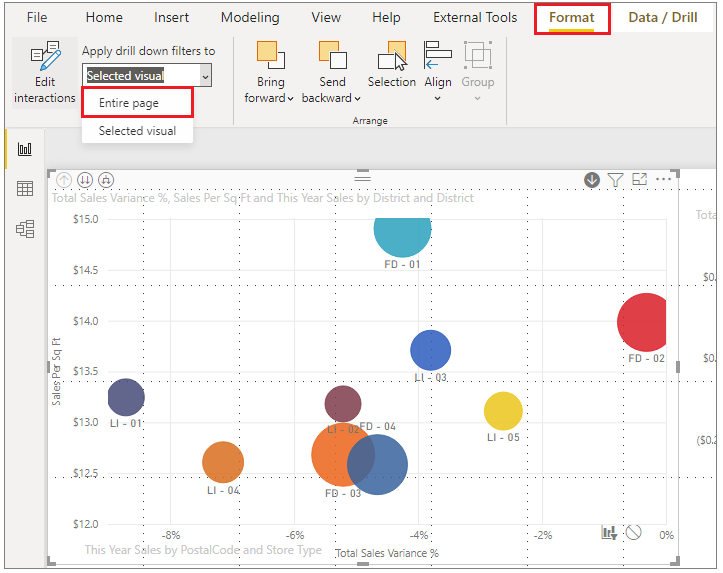Image resolution: width=723 pixels, height=573 pixels.
Task: Choose Entire page from dropdown list
Action: (x=137, y=103)
